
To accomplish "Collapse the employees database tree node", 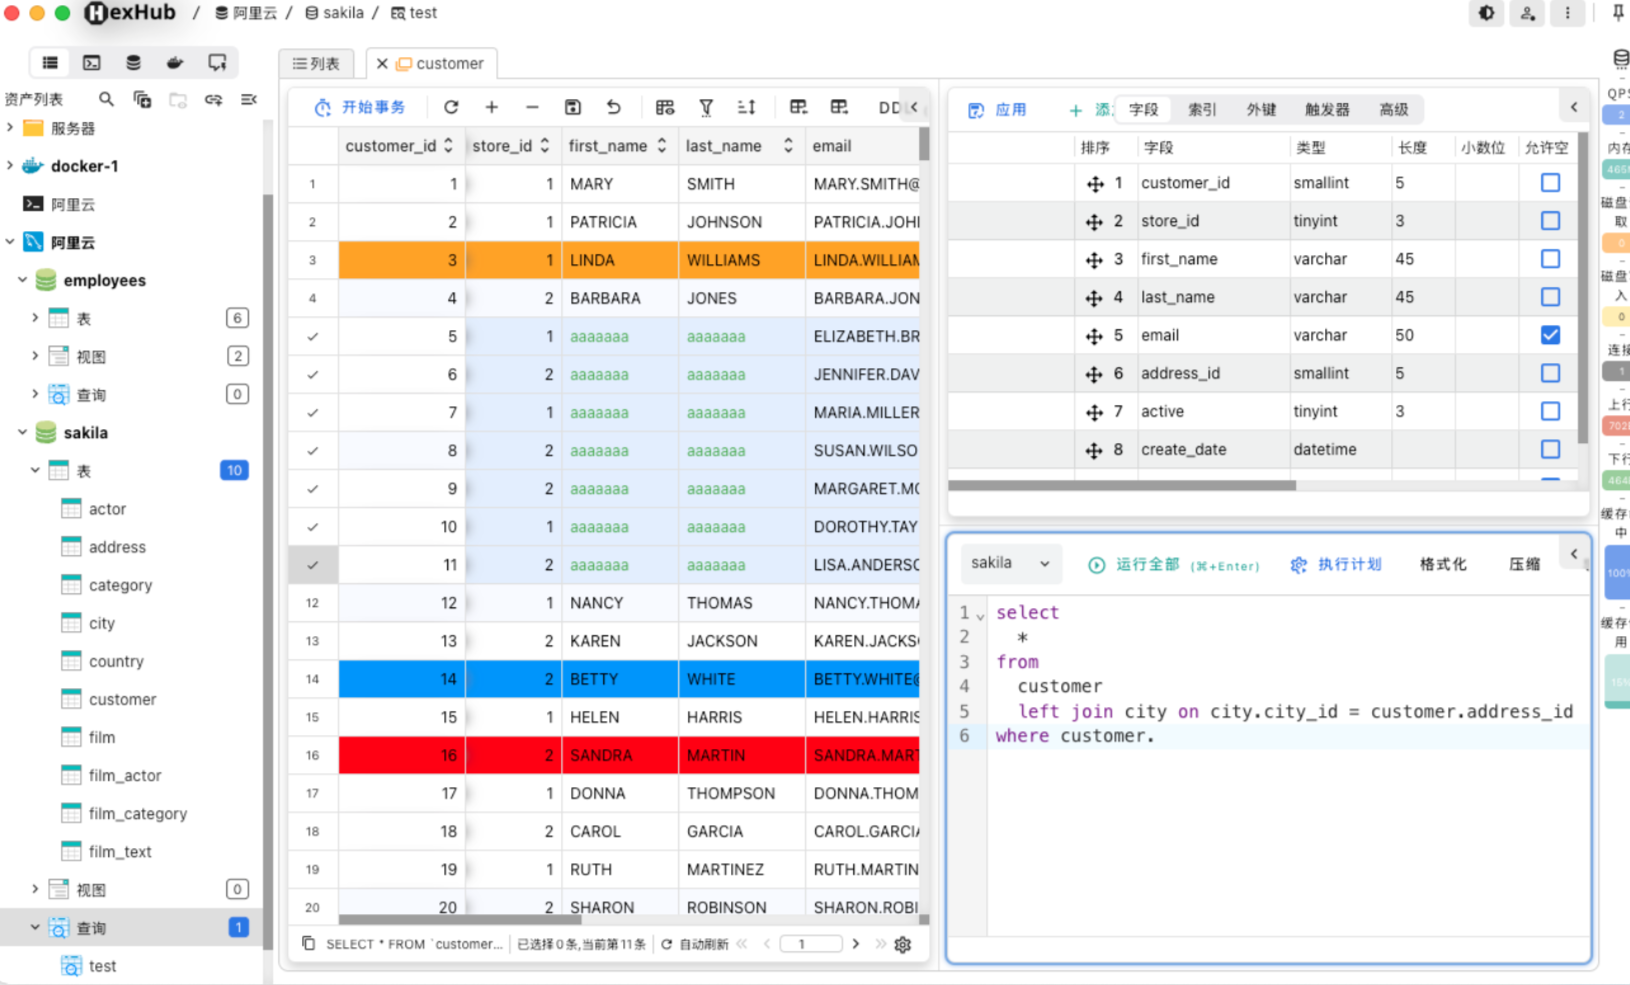I will click(22, 280).
